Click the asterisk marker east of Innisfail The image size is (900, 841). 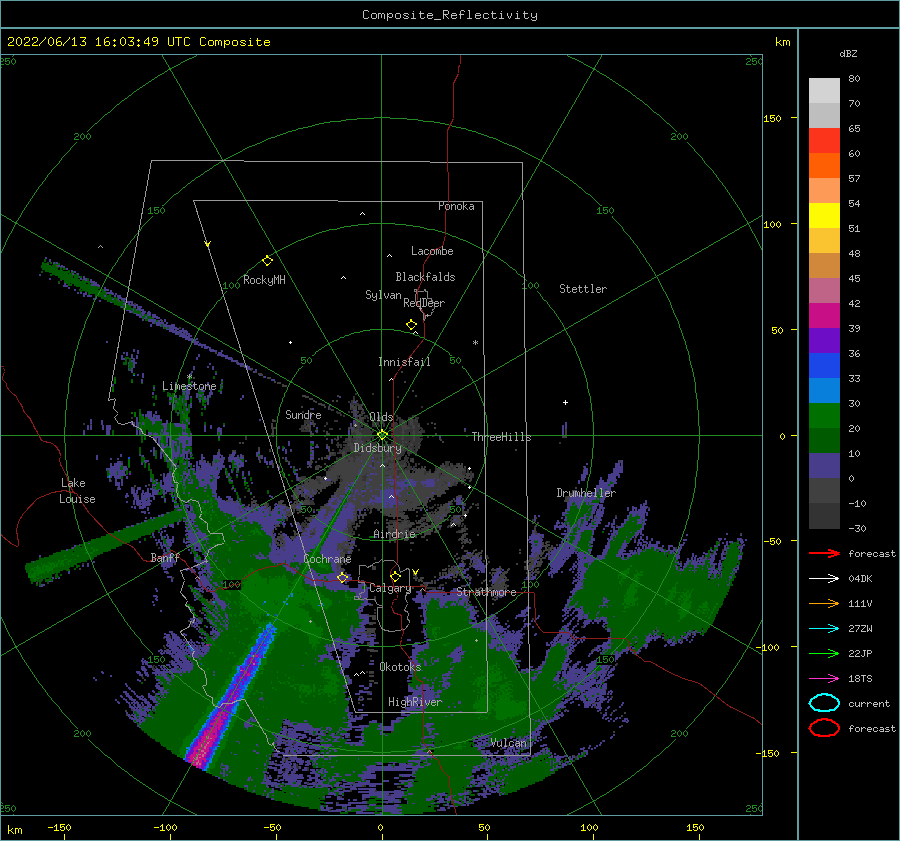click(475, 343)
